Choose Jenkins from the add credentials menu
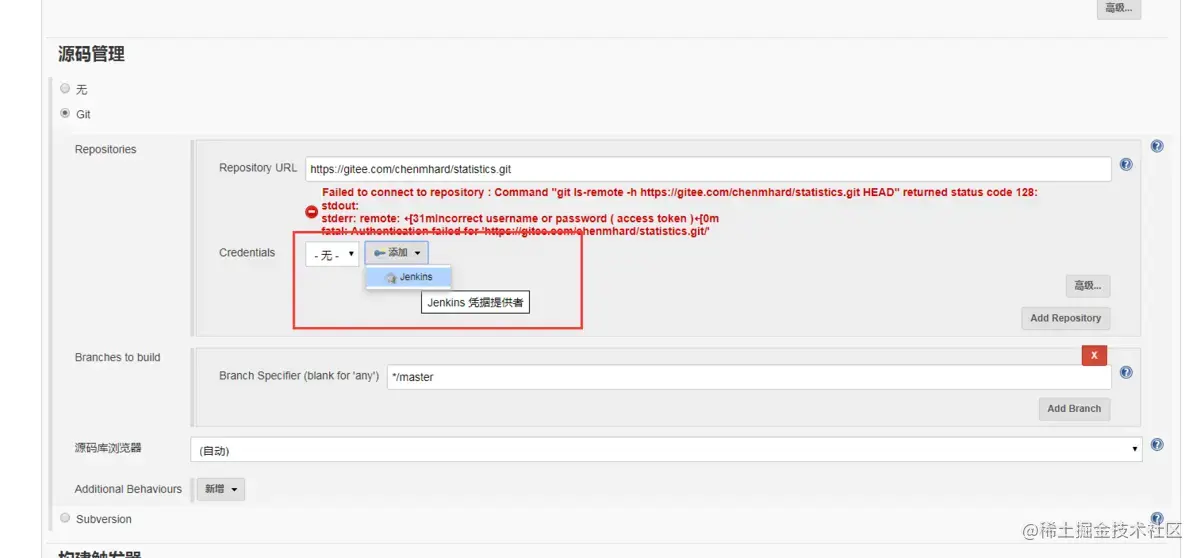This screenshot has height=558, width=1200. pos(409,277)
